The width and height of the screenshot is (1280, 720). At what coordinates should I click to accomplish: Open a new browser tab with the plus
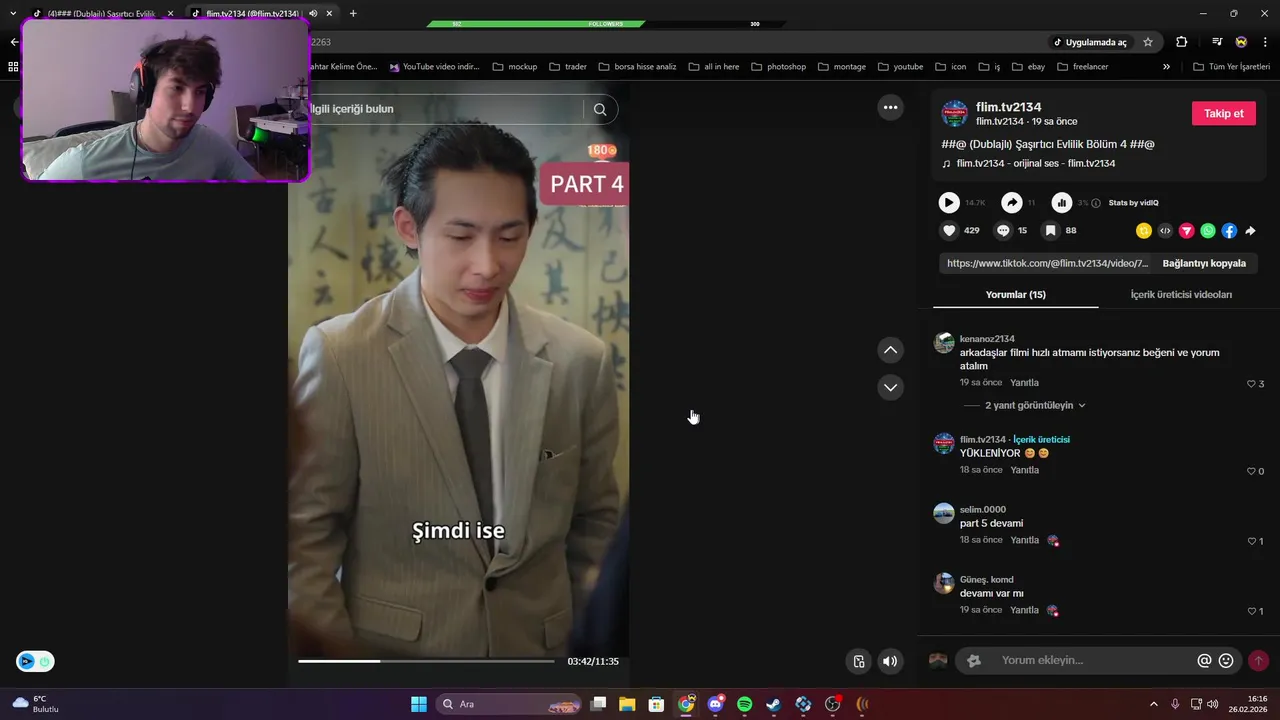click(353, 14)
